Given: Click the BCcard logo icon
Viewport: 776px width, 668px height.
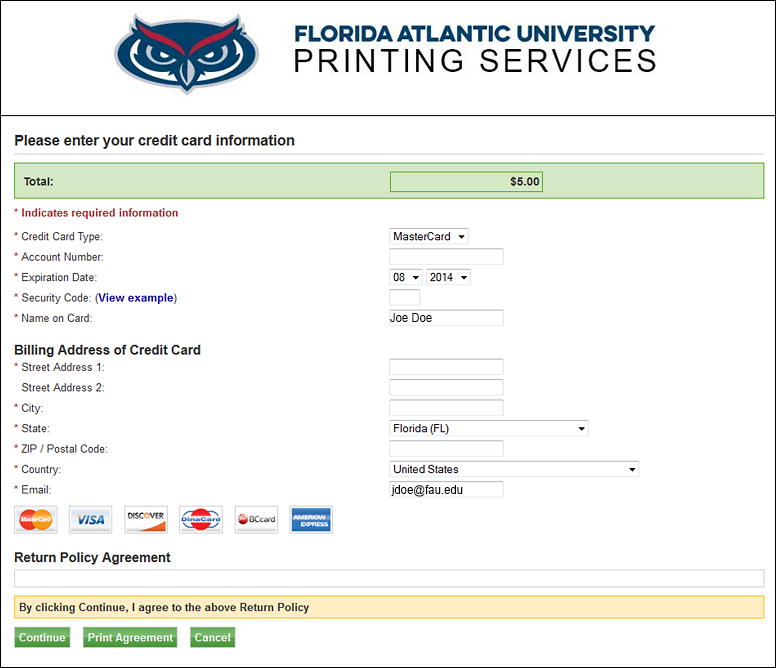Looking at the screenshot, I should tap(256, 520).
